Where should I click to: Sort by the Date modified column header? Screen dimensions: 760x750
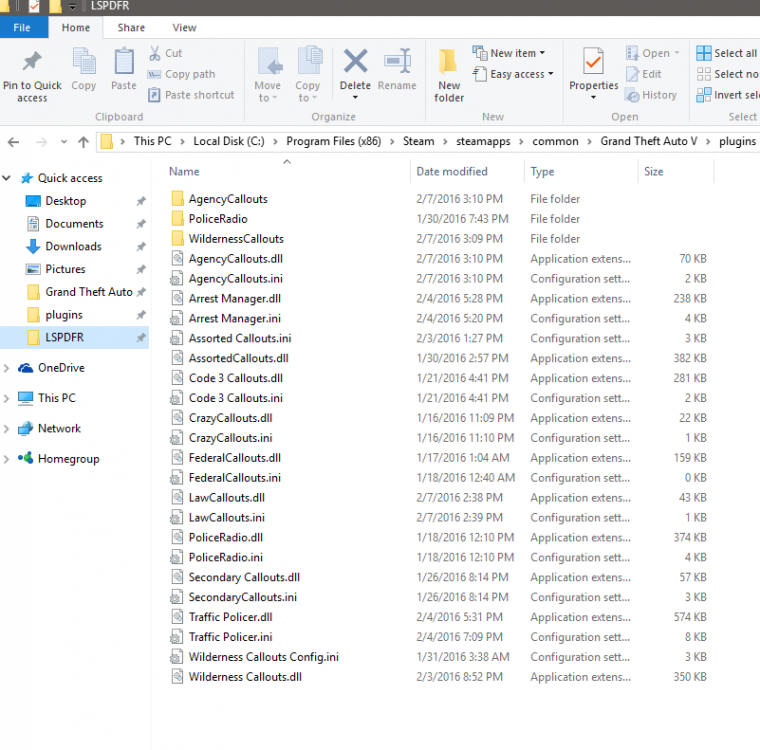coord(452,172)
